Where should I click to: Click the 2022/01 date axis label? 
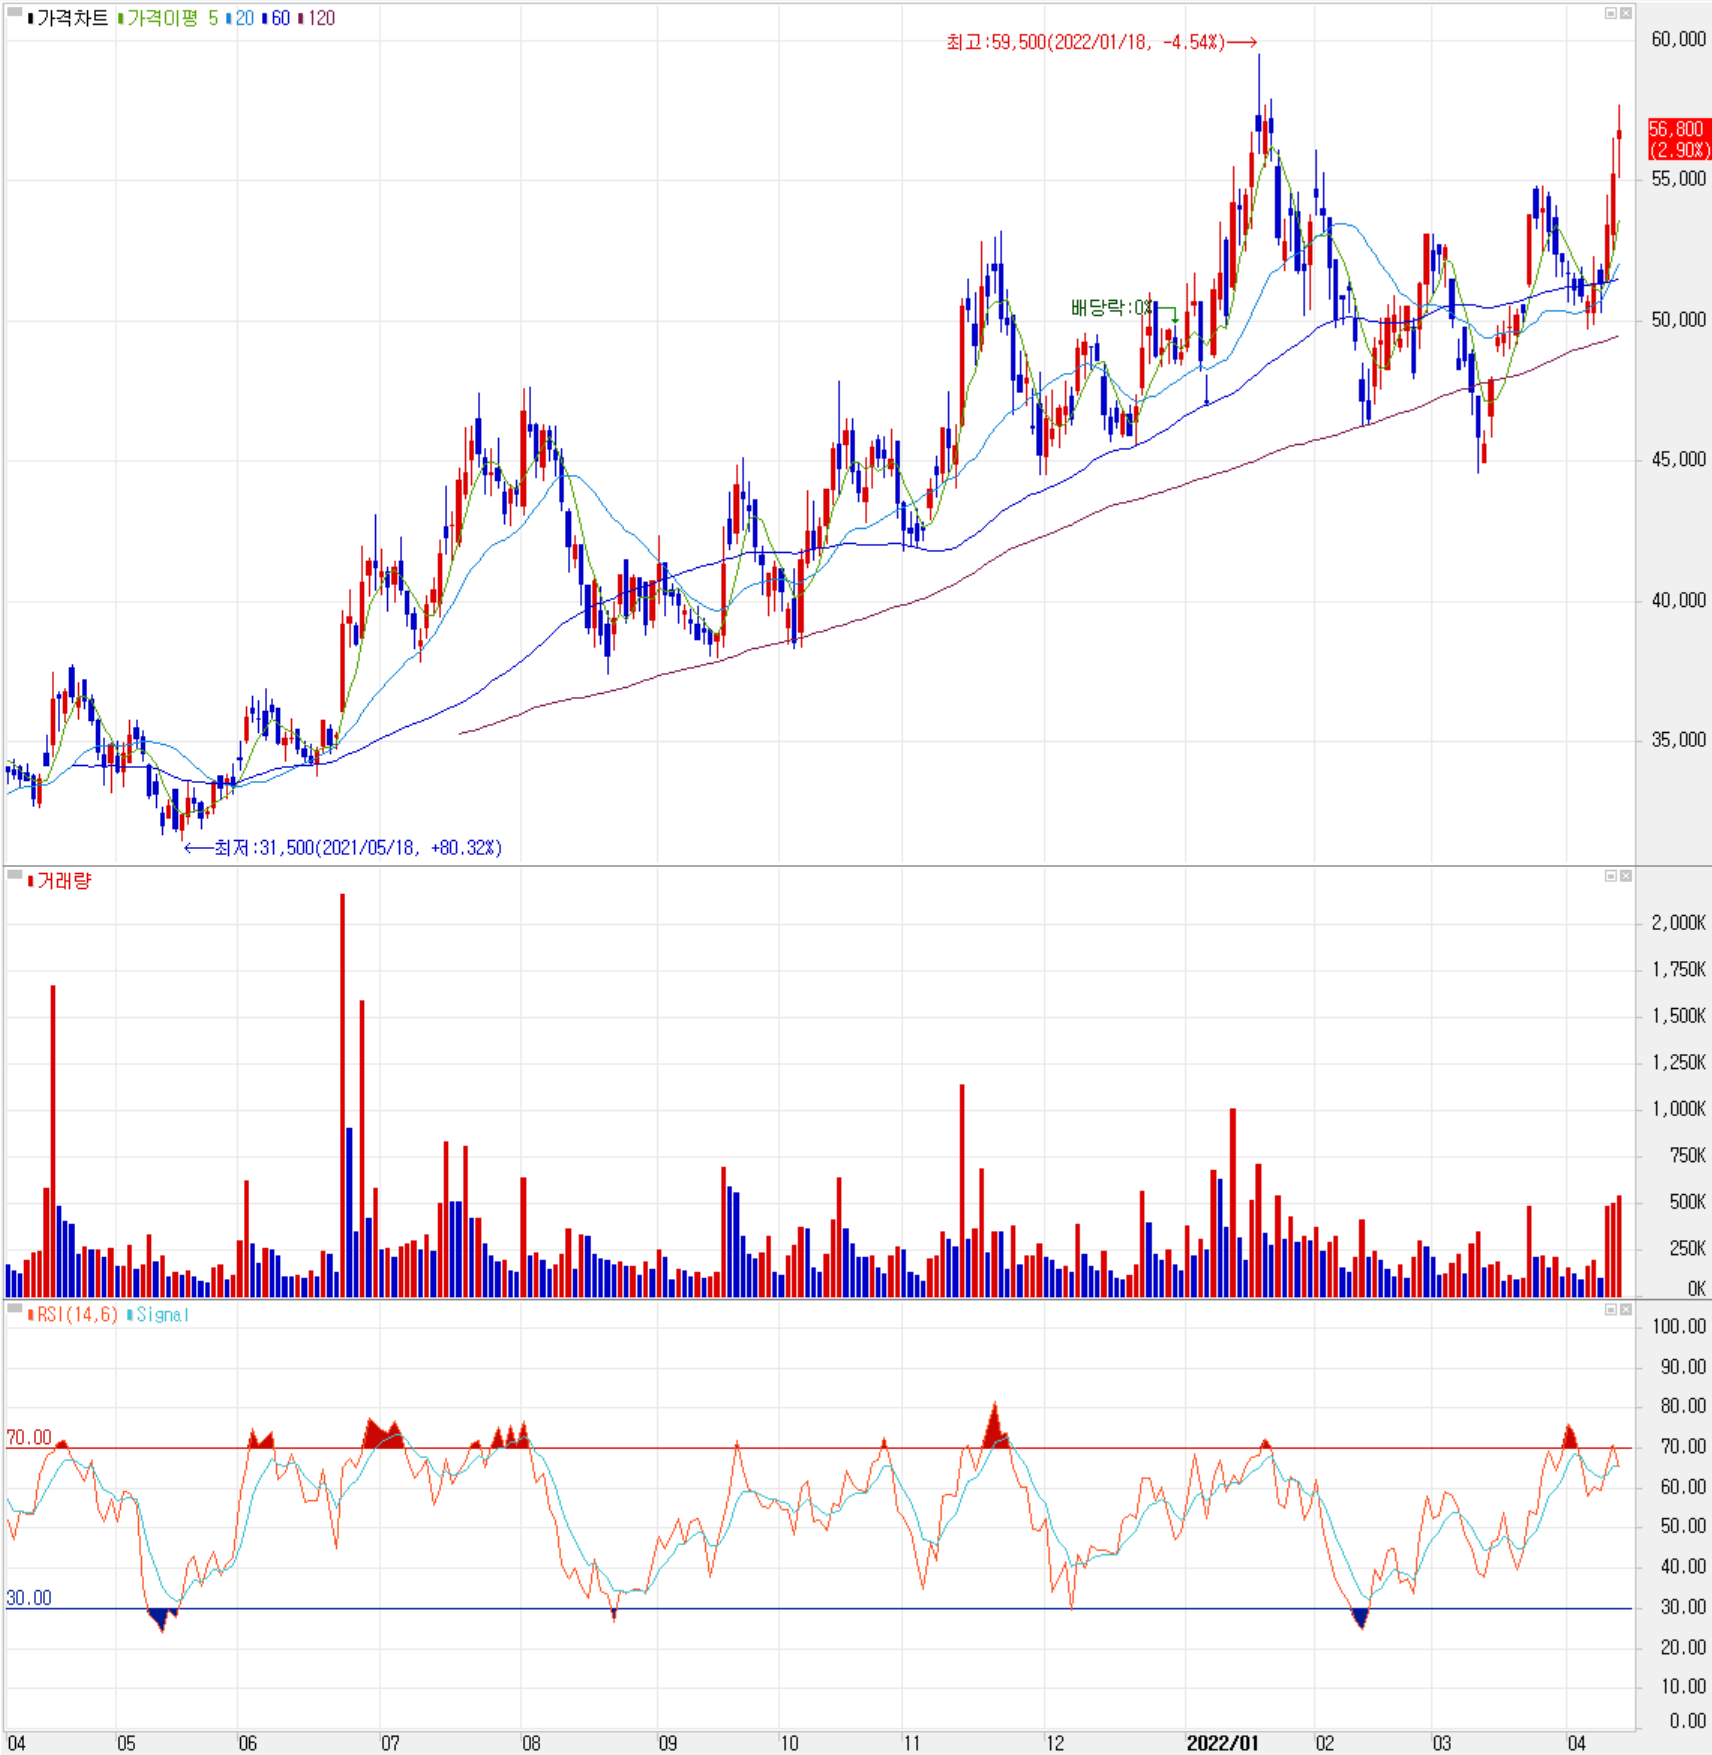pos(1222,1743)
